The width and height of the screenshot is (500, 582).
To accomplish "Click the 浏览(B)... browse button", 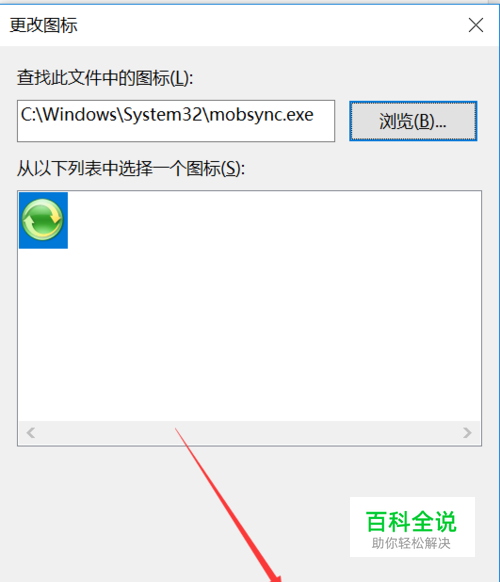I will [413, 121].
